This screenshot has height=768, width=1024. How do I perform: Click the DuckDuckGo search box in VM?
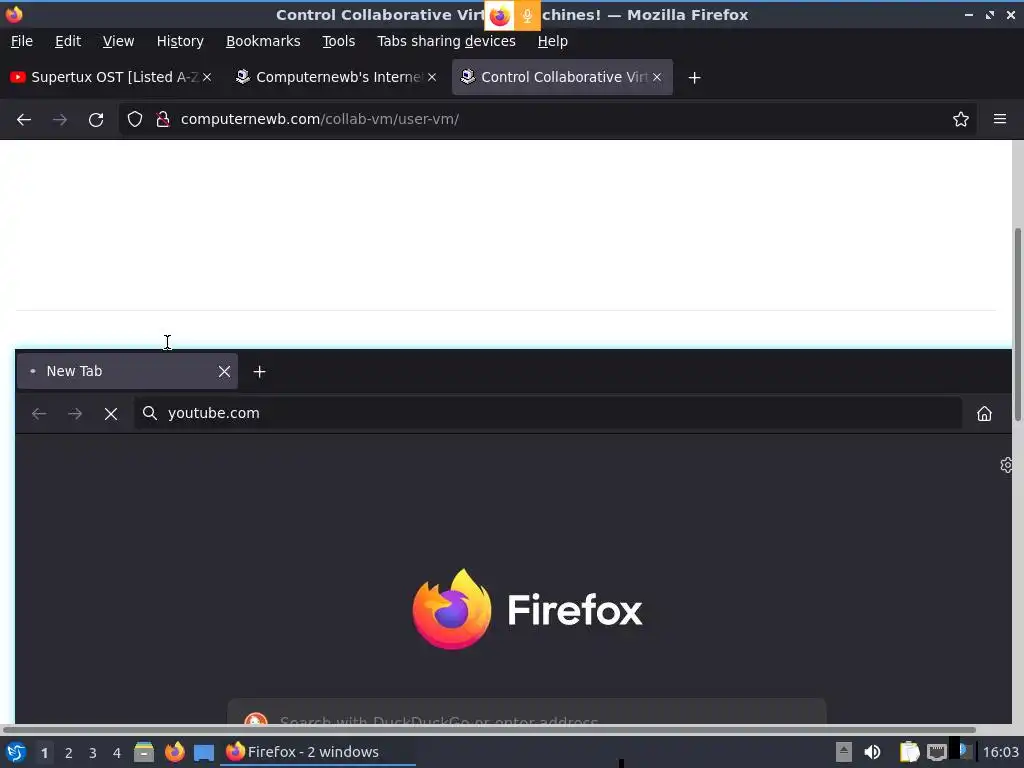click(x=526, y=713)
